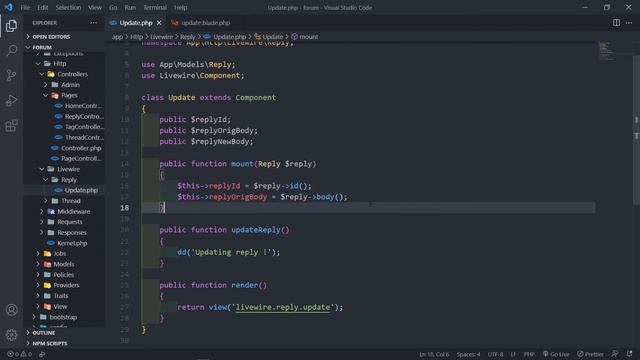Open the Search view in activity bar
The image size is (640, 360).
click(x=11, y=51)
